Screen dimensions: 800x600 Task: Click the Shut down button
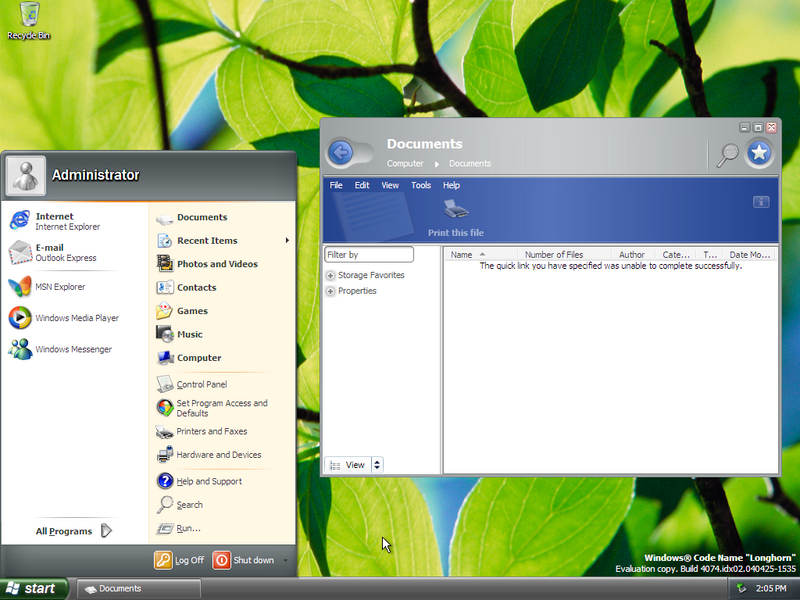[243, 560]
